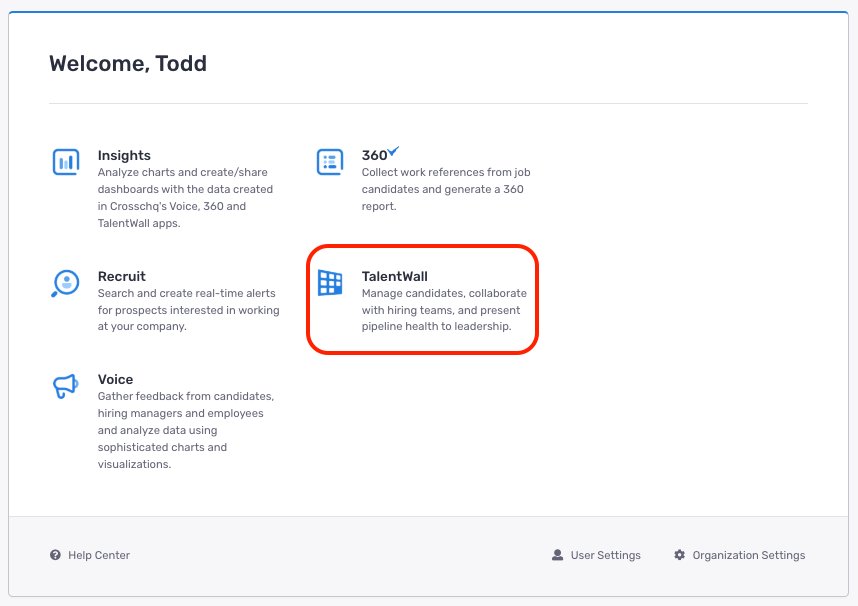Image resolution: width=858 pixels, height=606 pixels.
Task: Open User Settings
Action: 603,555
